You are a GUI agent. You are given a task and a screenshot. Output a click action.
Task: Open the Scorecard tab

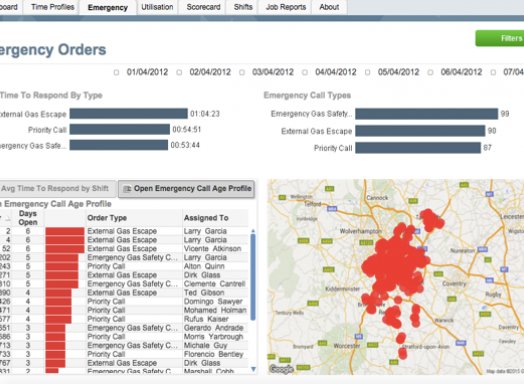(203, 7)
